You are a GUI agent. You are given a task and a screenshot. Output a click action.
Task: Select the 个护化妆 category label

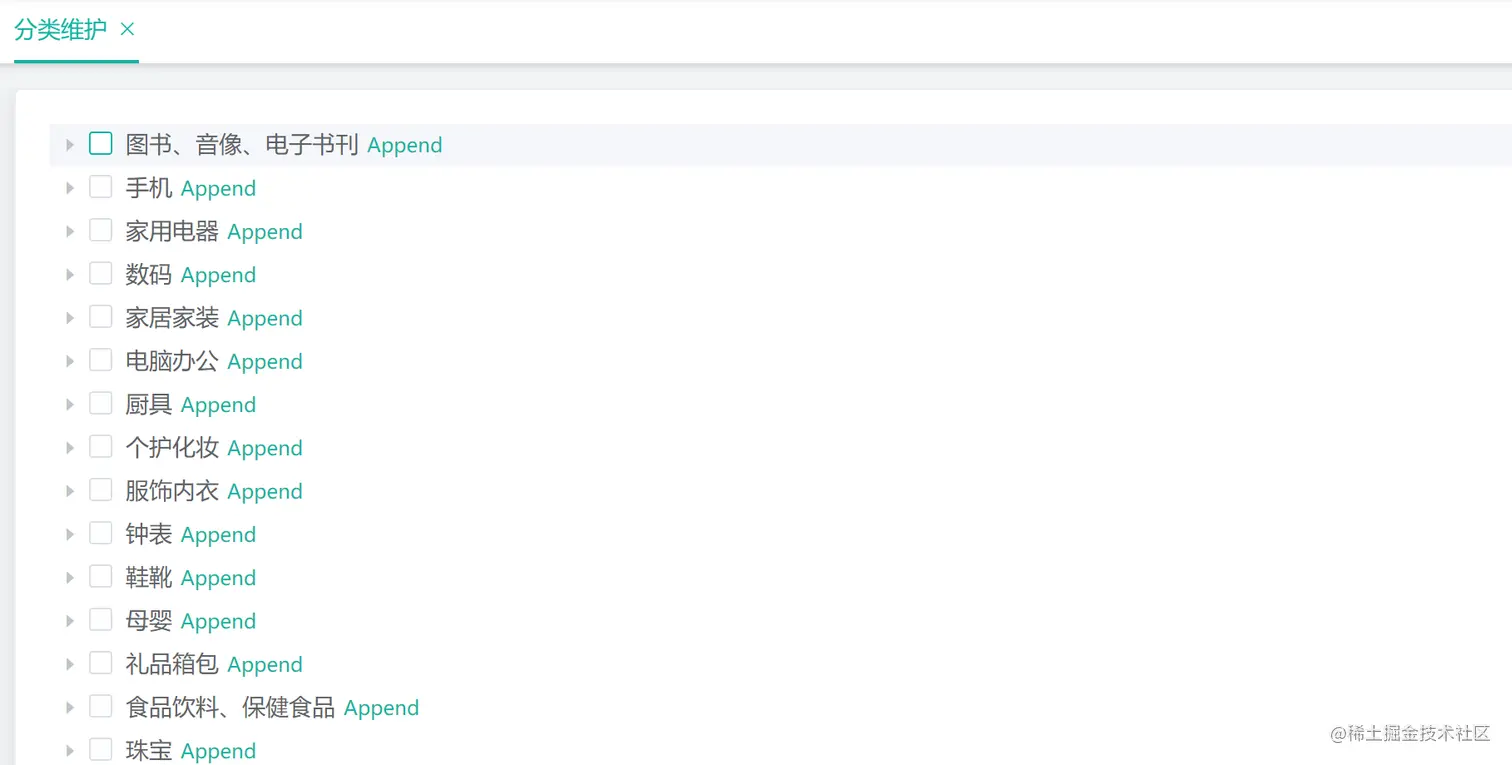pyautogui.click(x=172, y=448)
